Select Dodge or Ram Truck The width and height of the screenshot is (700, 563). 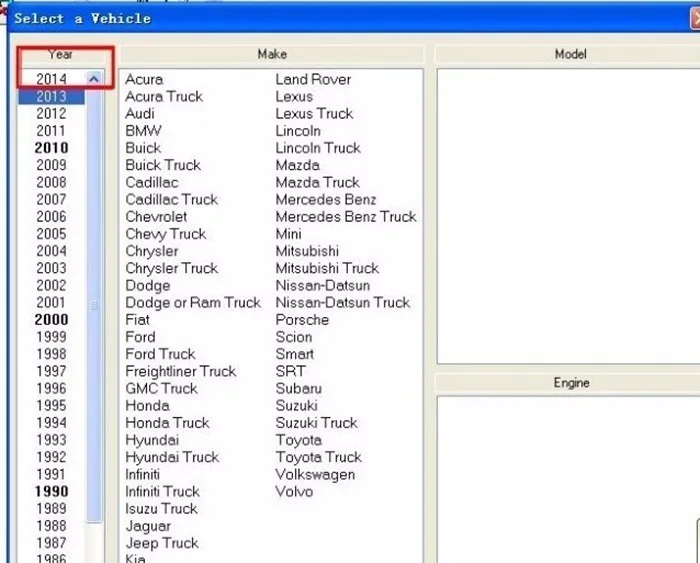click(x=193, y=302)
